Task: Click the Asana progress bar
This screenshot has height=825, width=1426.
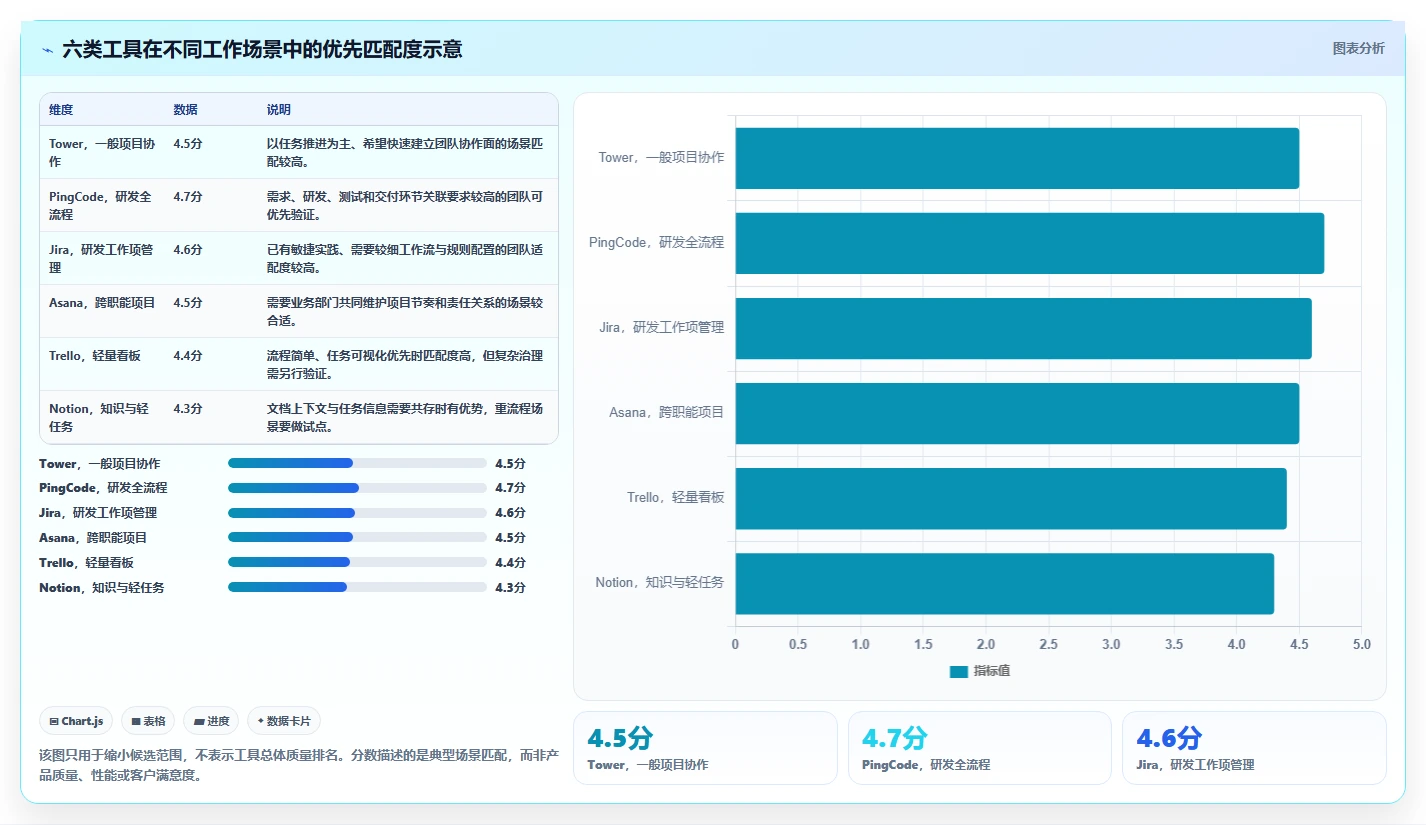Action: (x=357, y=538)
